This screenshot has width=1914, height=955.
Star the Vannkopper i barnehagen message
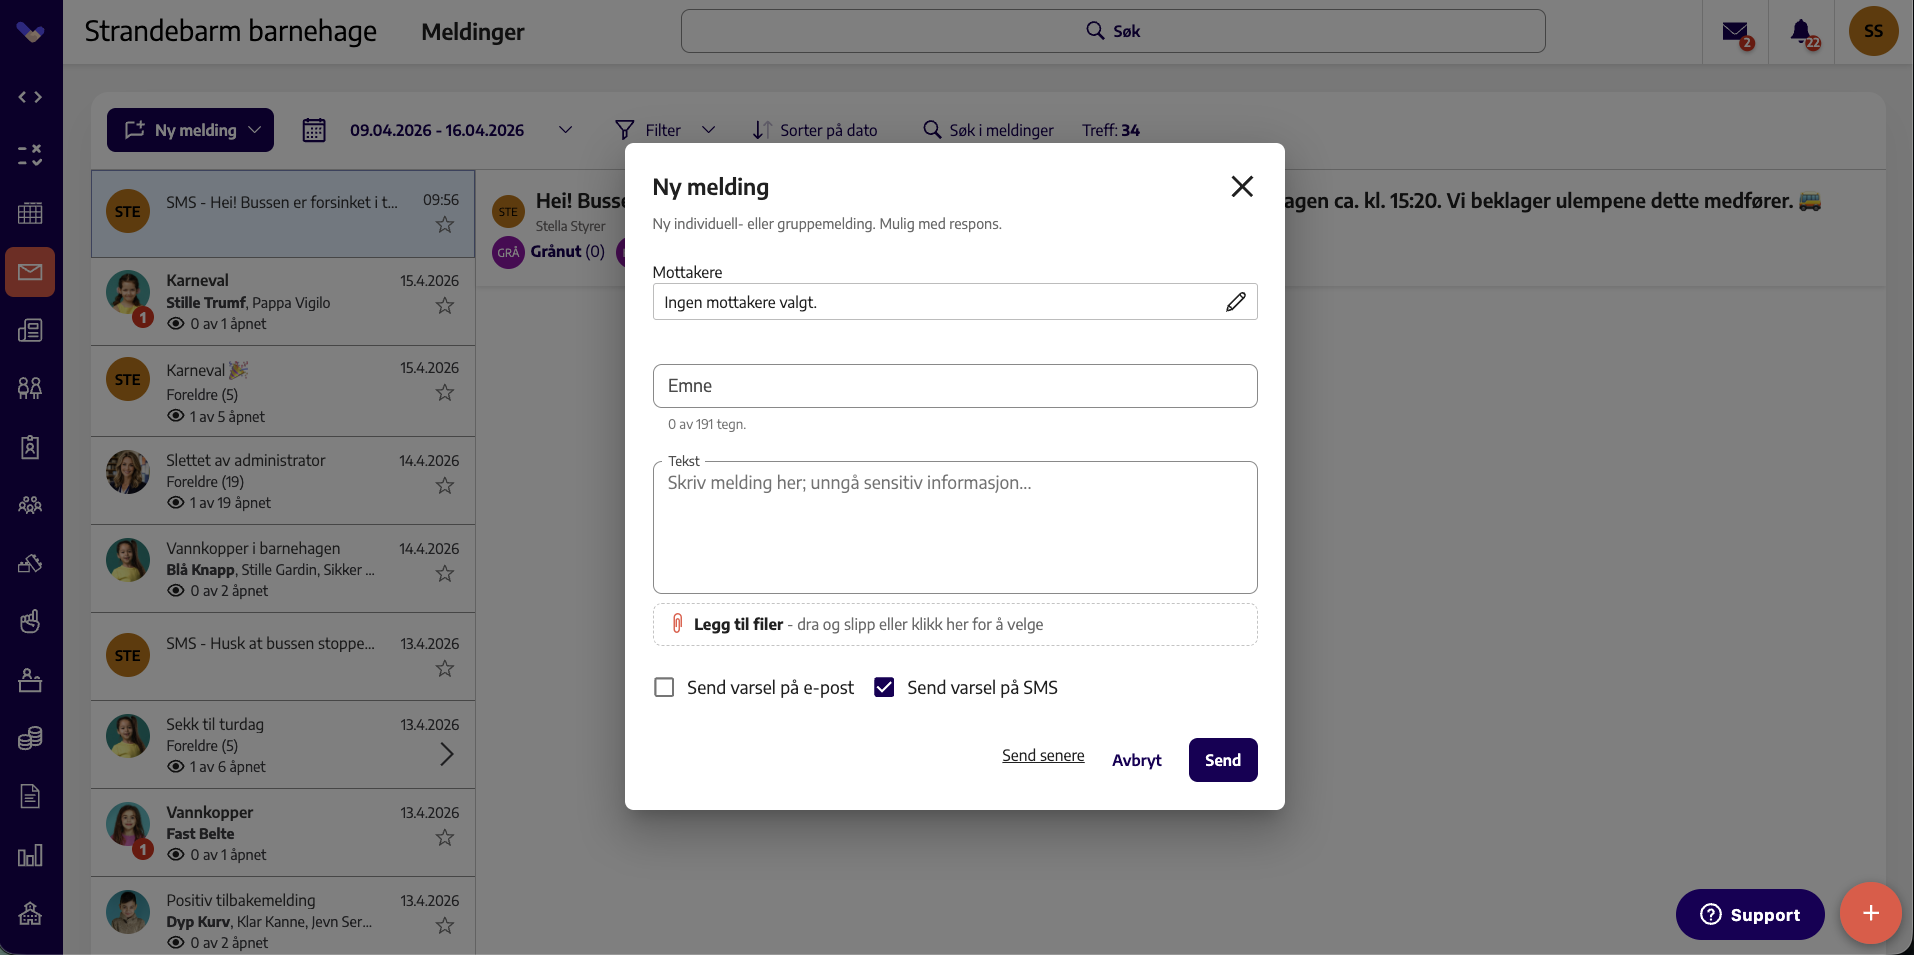point(445,574)
